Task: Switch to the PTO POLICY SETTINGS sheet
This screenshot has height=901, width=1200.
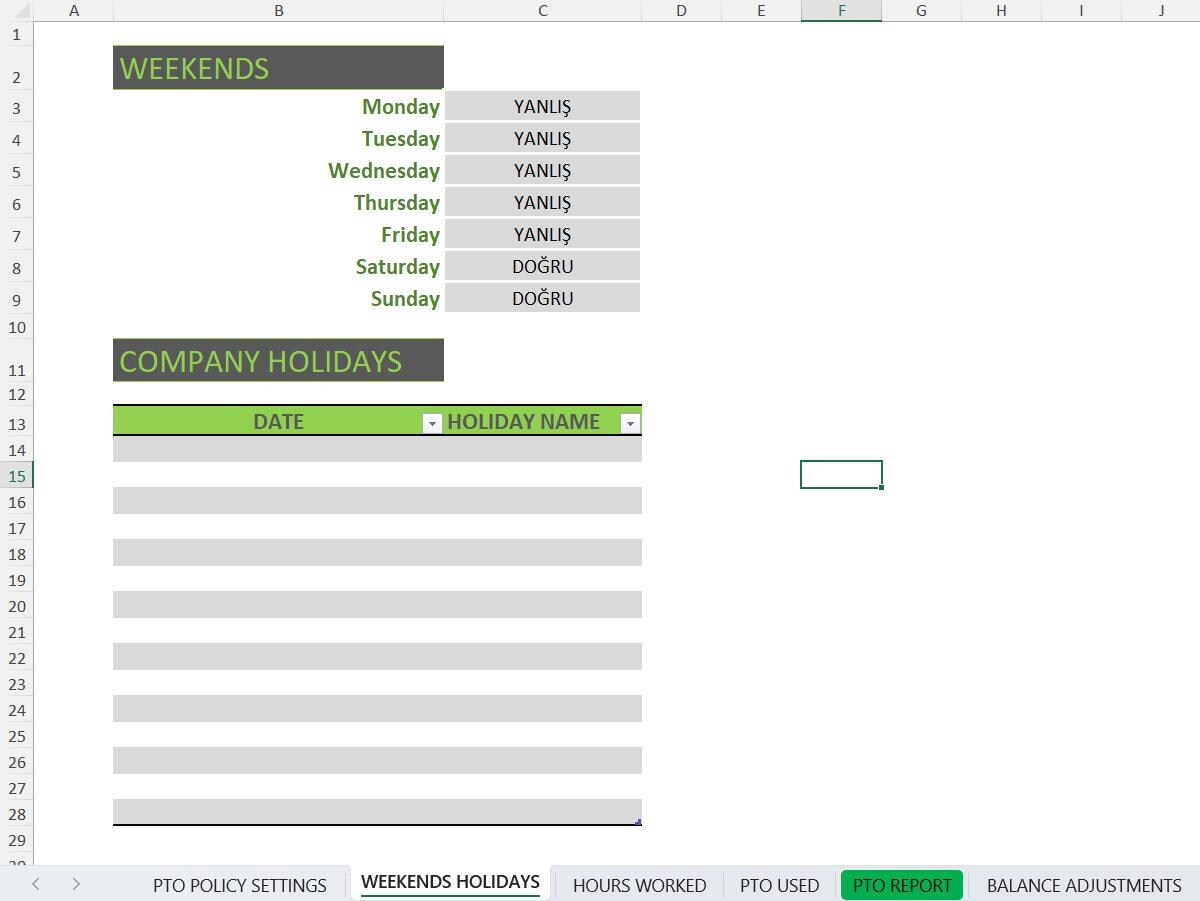Action: tap(239, 884)
